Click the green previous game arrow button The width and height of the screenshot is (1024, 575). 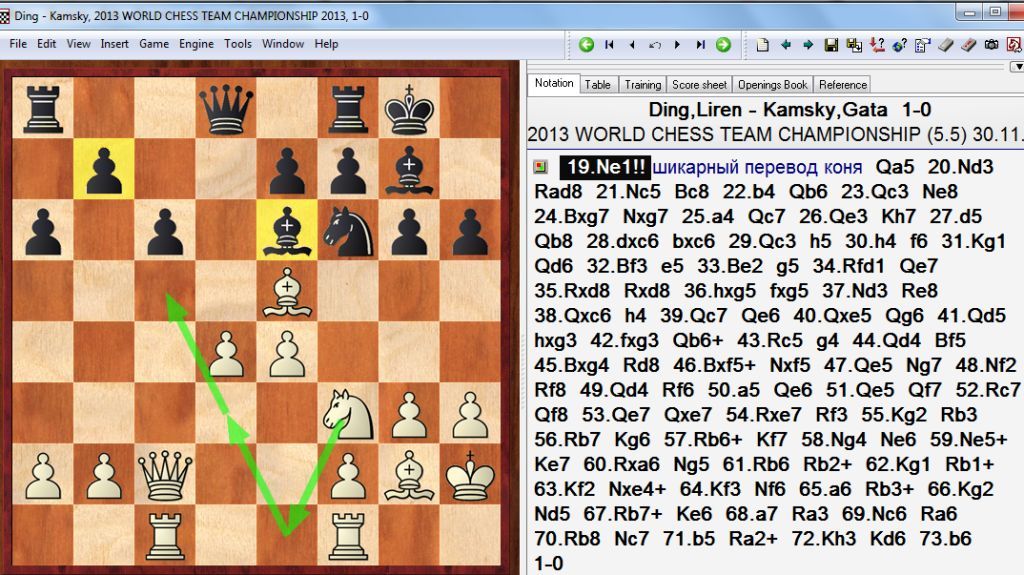click(x=586, y=44)
